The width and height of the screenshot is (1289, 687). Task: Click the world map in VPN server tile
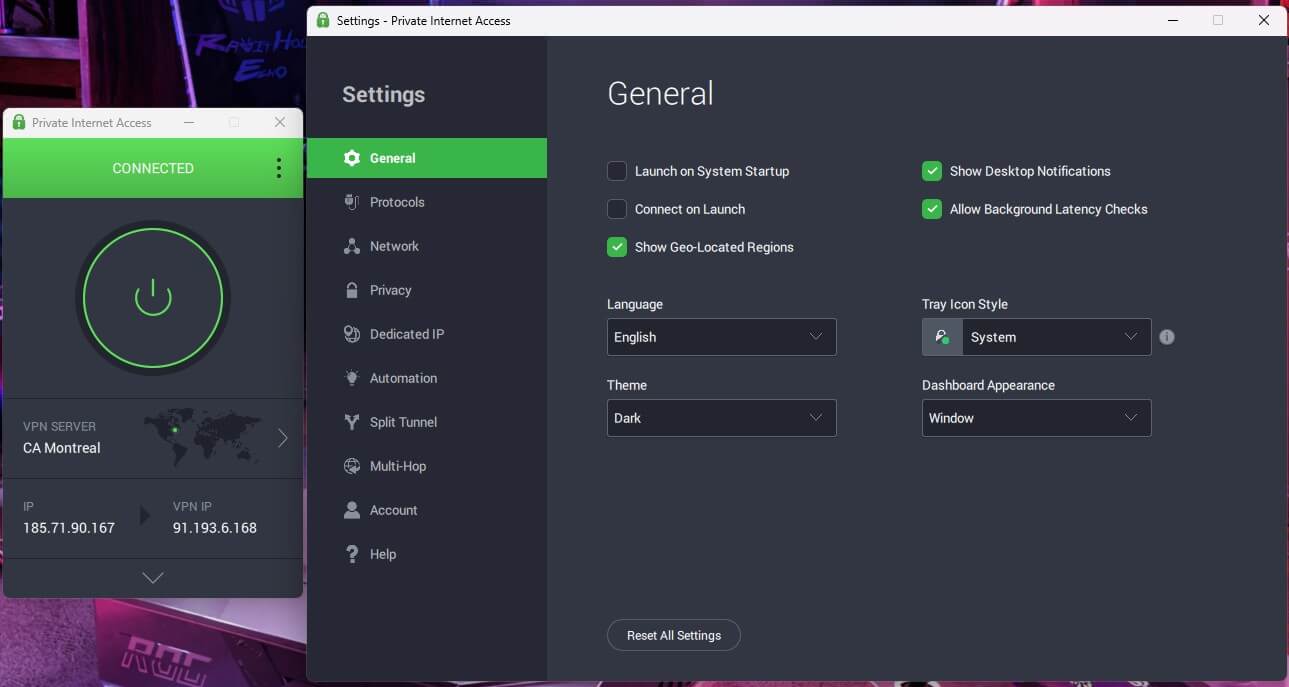tap(201, 437)
